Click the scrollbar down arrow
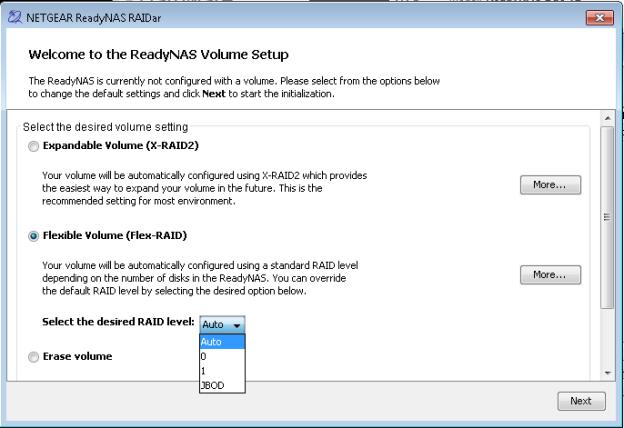The height and width of the screenshot is (428, 624). 607,373
